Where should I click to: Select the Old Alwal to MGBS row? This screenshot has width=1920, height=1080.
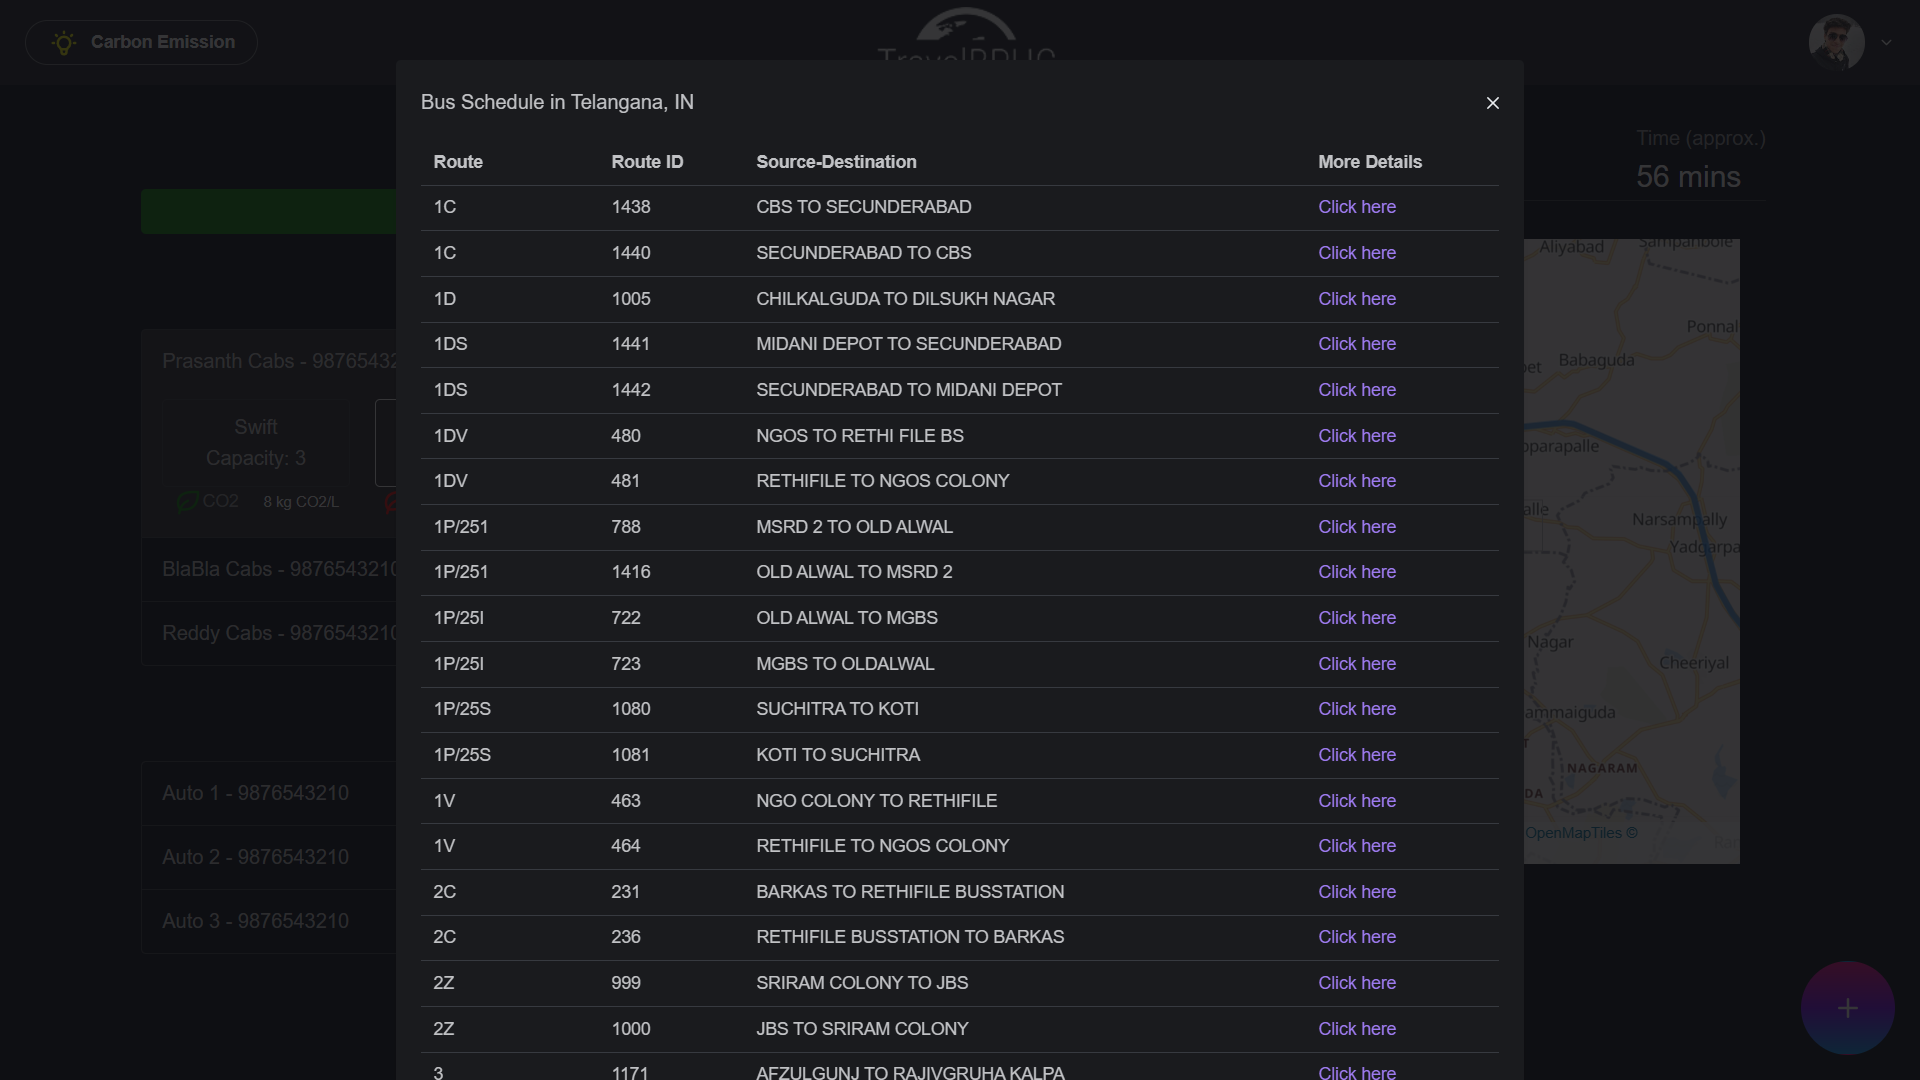coord(846,618)
